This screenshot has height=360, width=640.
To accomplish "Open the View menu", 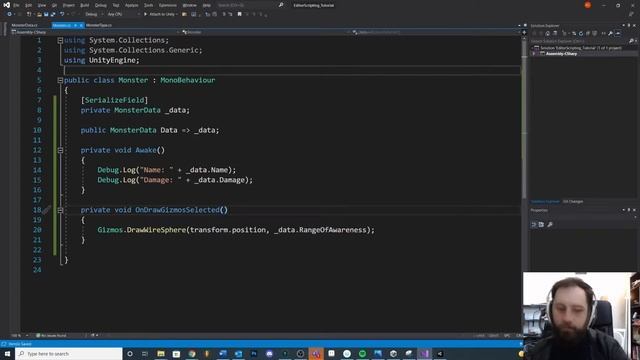I will coord(42,5).
